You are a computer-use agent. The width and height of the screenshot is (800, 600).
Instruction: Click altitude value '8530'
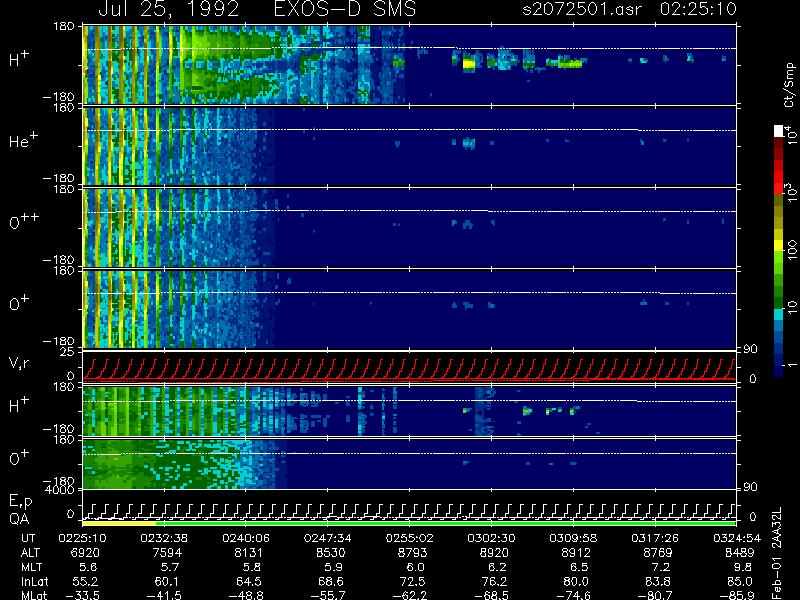point(330,553)
